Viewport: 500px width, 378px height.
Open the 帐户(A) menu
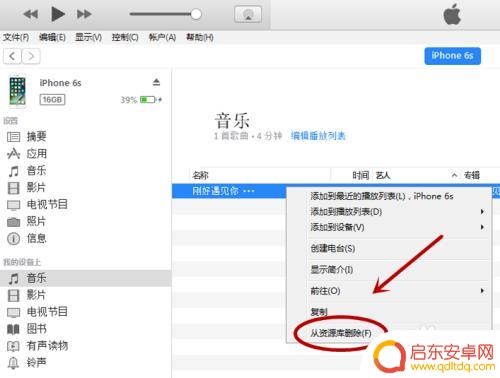162,37
